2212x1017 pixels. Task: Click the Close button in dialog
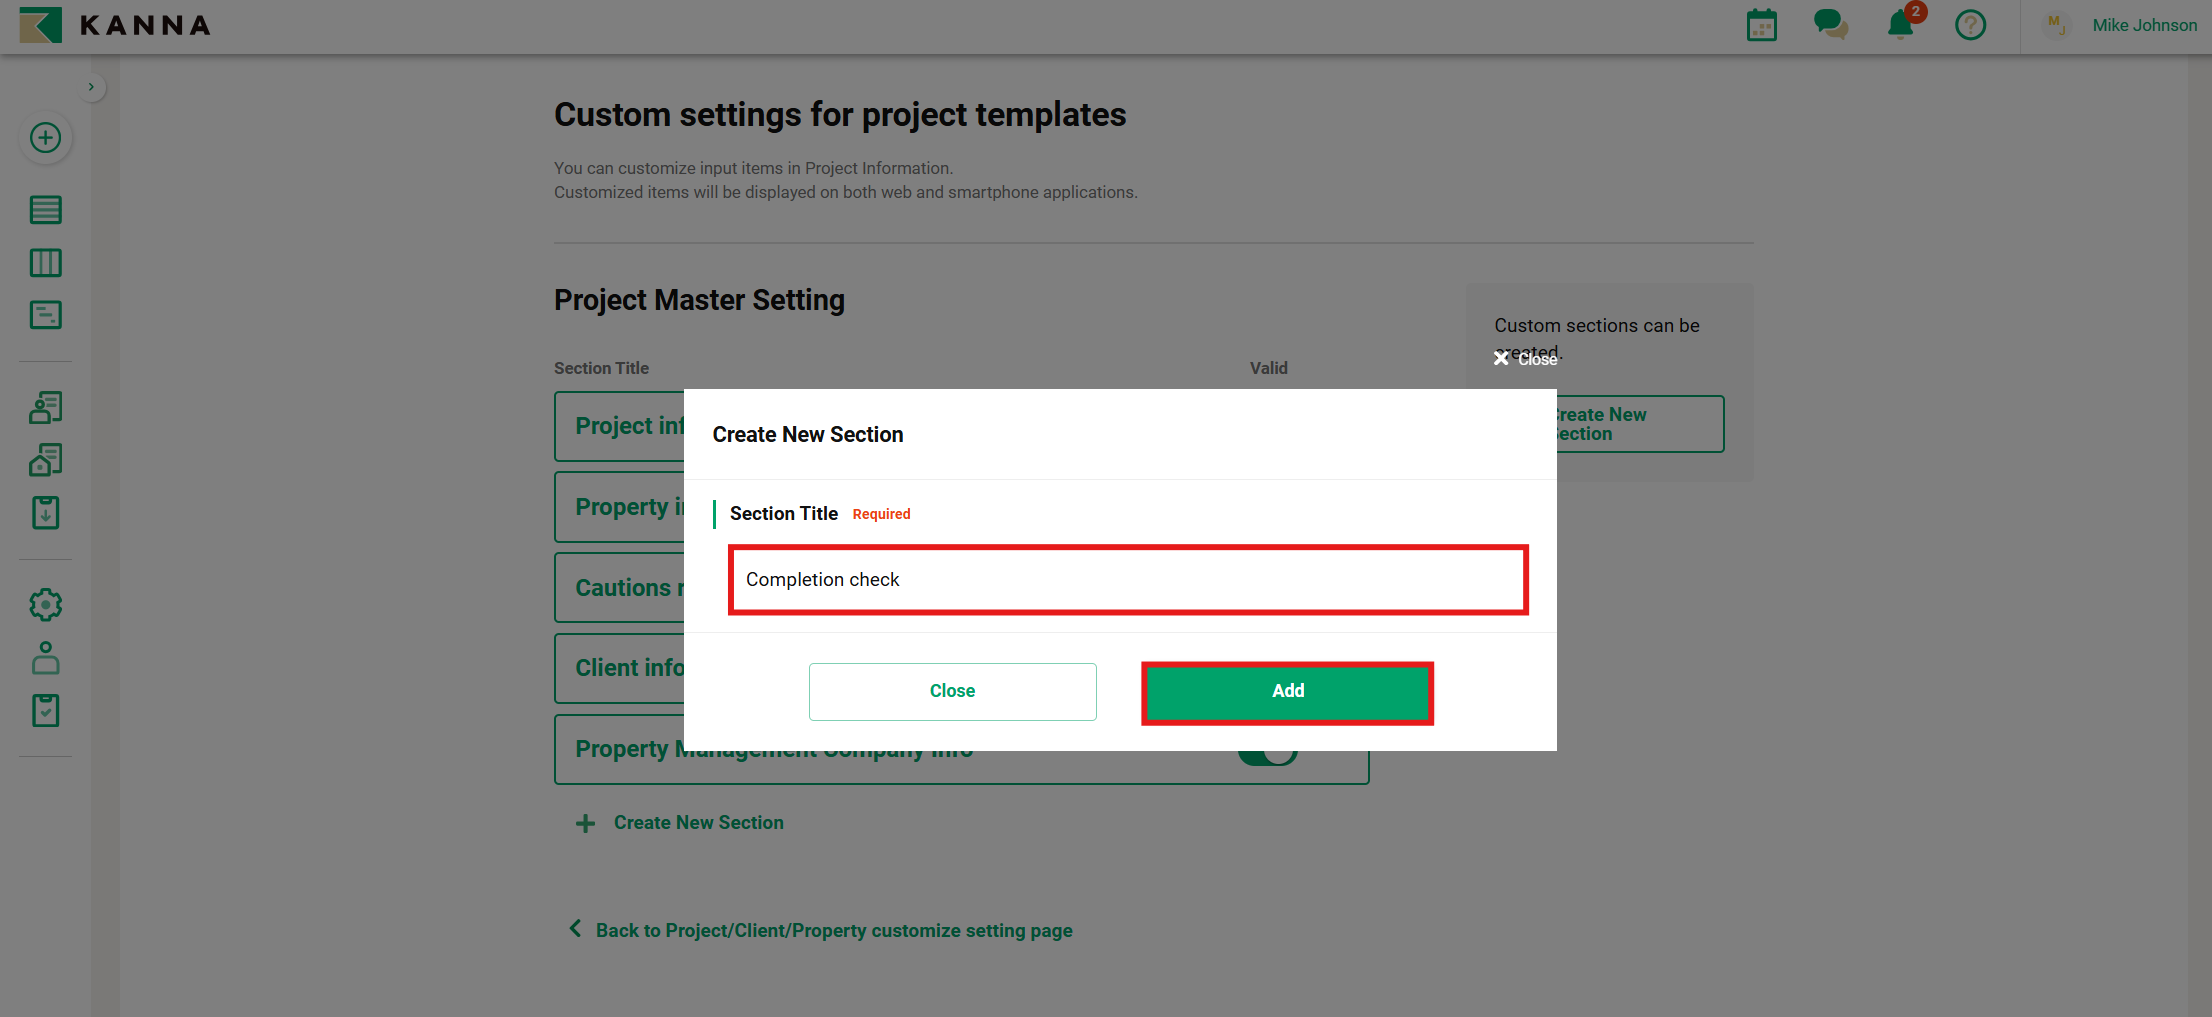pyautogui.click(x=952, y=691)
